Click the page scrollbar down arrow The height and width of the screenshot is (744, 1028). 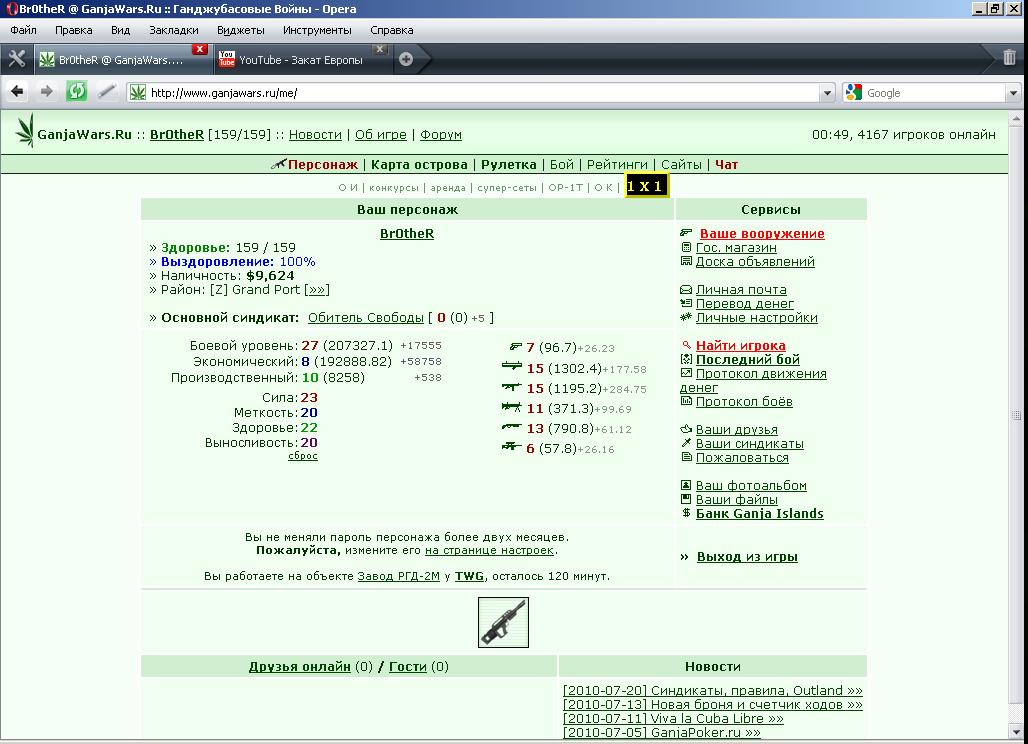coord(1017,732)
